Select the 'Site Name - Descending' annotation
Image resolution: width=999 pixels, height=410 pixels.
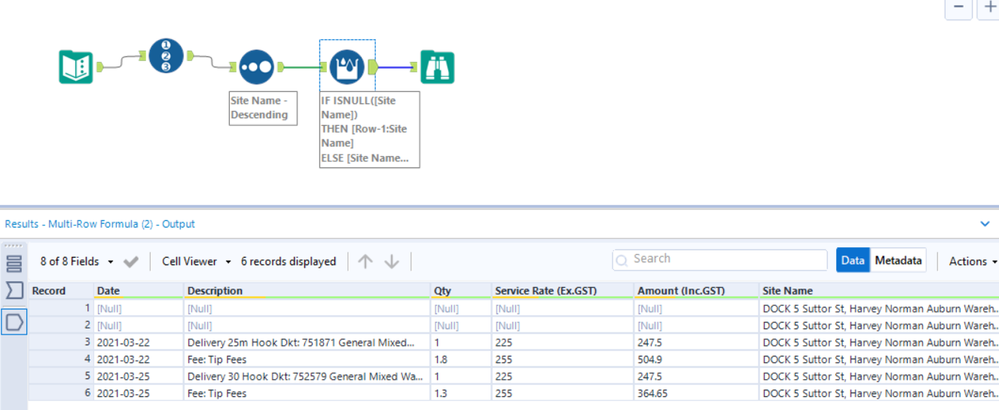pyautogui.click(x=262, y=108)
